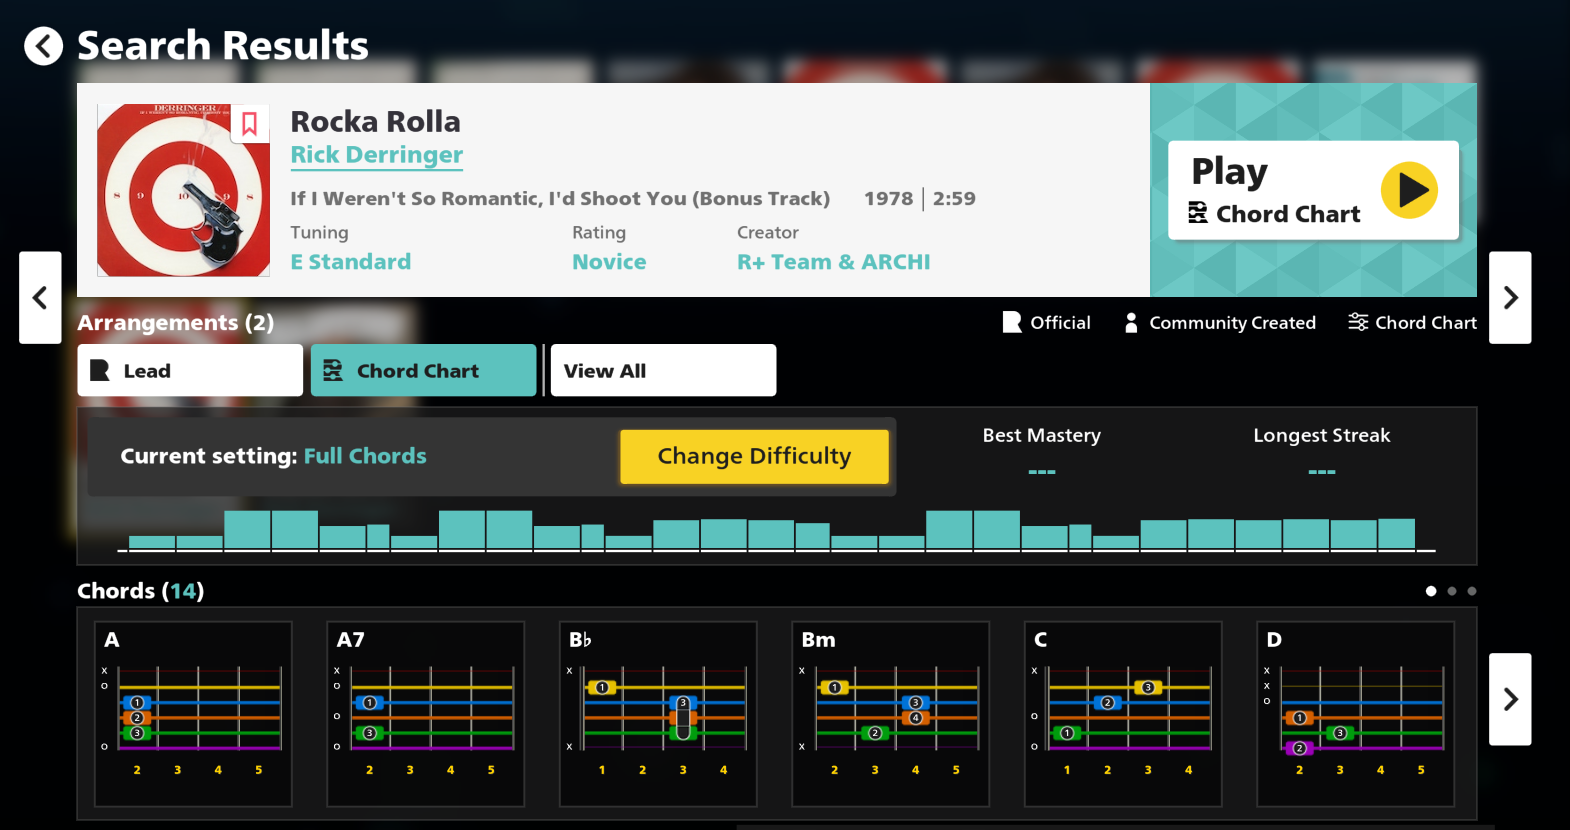Select the Lead arrangement

pyautogui.click(x=190, y=370)
